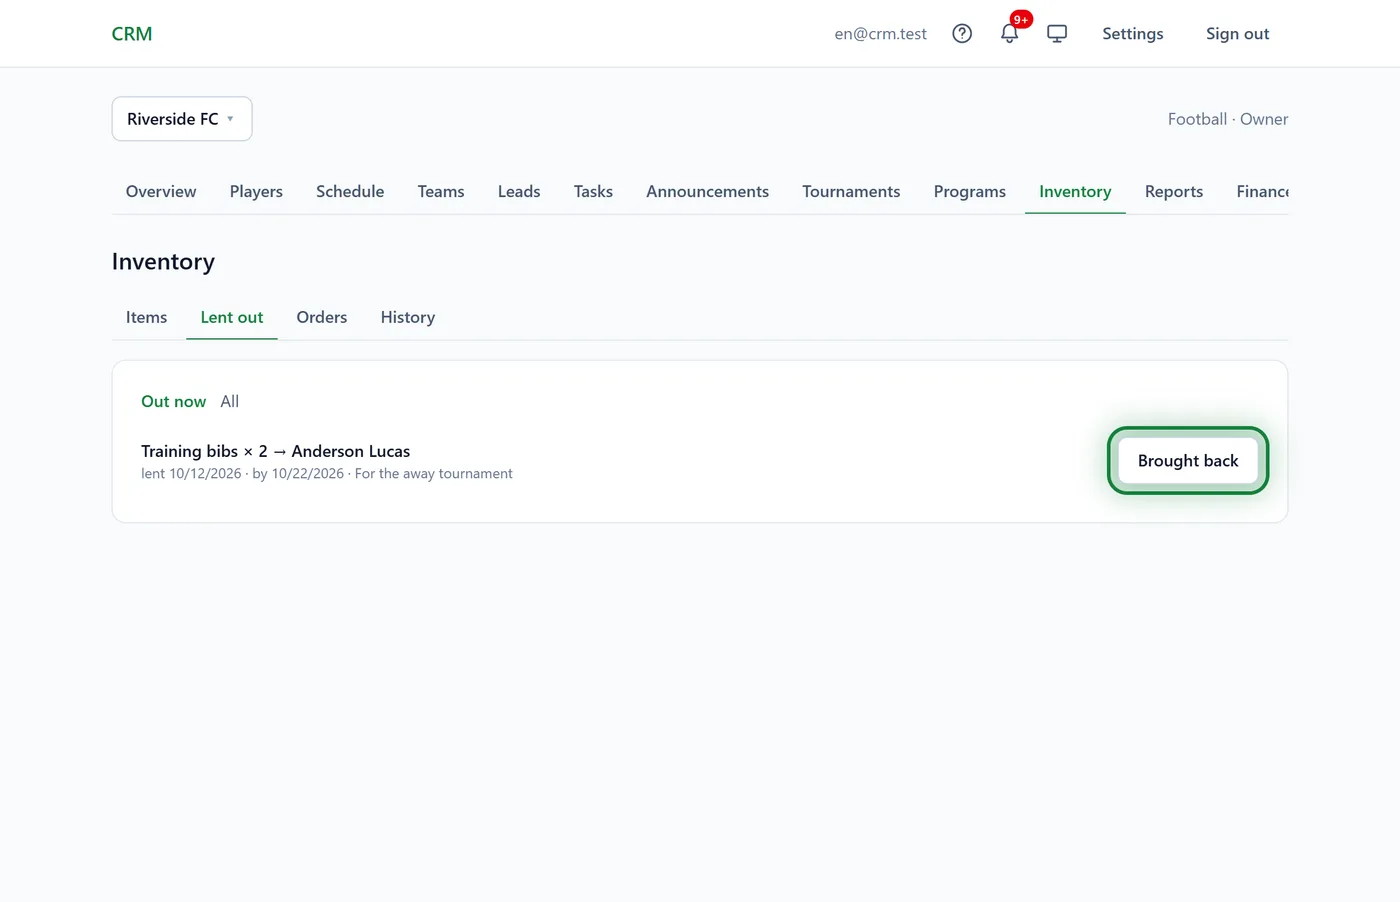View the Tournaments tab
This screenshot has height=902, width=1400.
(851, 191)
